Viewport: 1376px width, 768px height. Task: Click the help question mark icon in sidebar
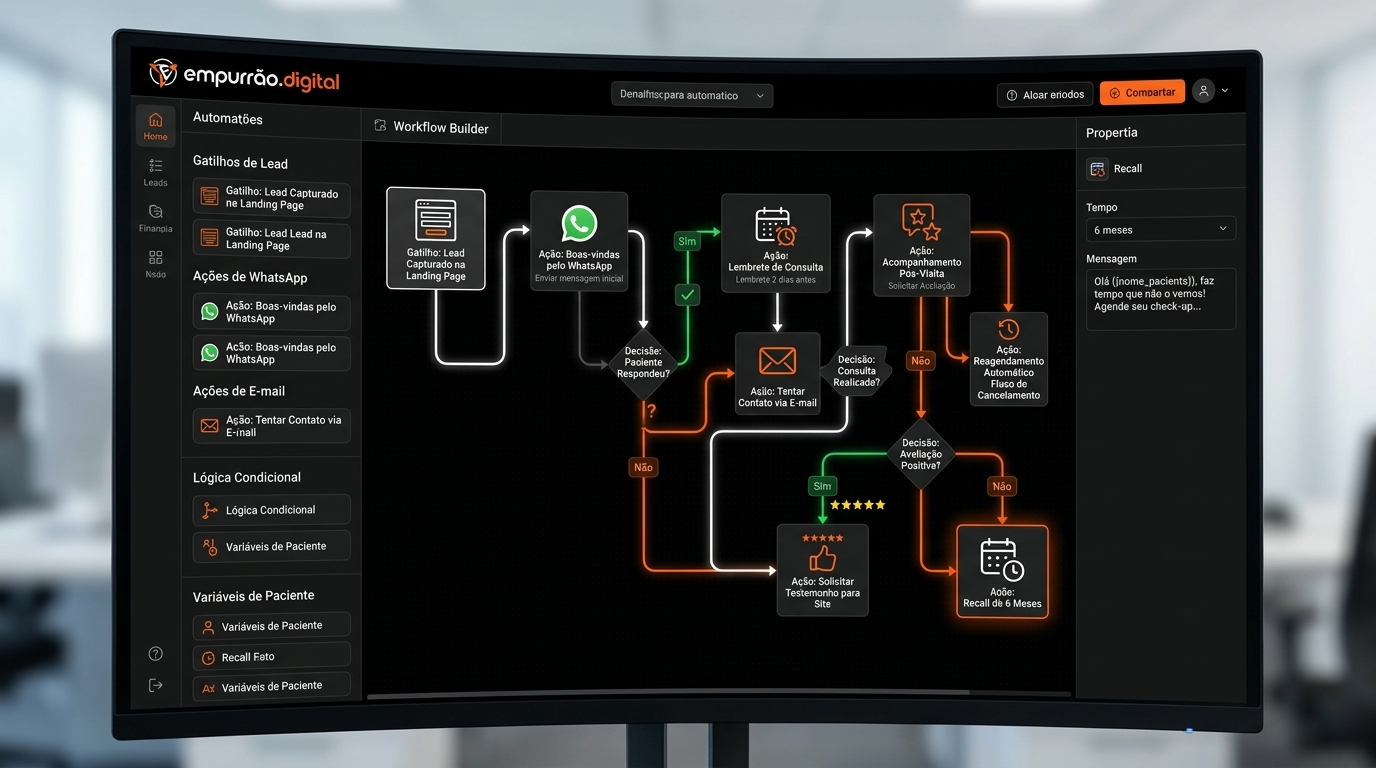(155, 654)
